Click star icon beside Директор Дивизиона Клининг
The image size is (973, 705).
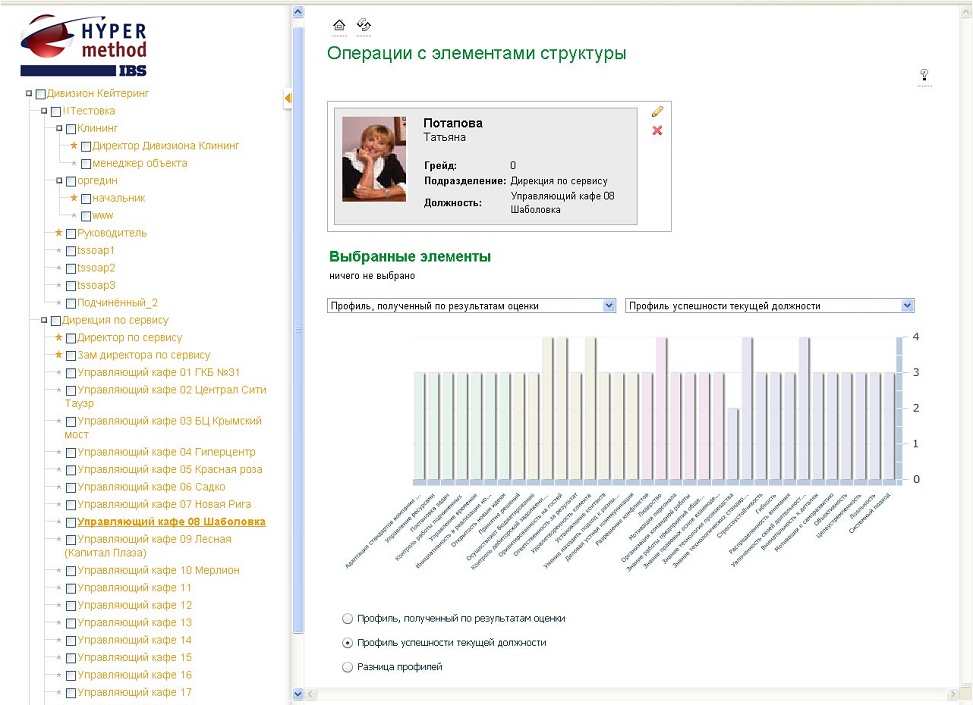tap(74, 145)
